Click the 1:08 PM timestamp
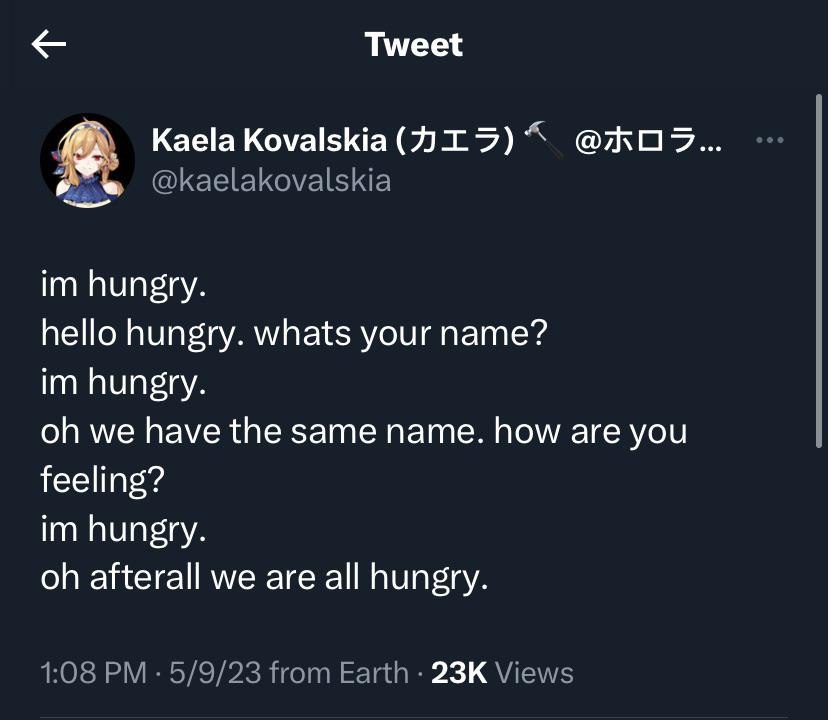The height and width of the screenshot is (720, 828). click(x=93, y=673)
